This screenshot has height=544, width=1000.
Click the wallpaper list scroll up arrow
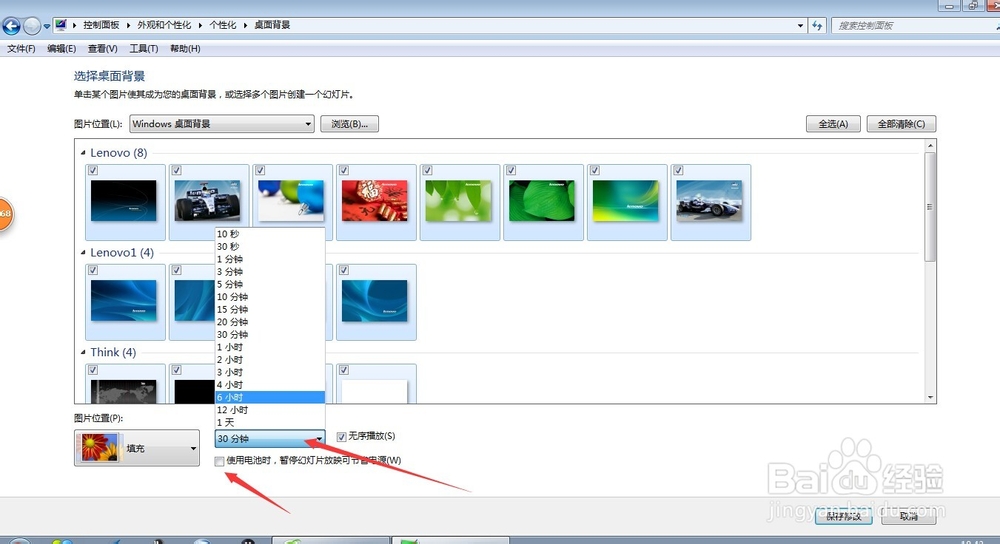tap(930, 146)
